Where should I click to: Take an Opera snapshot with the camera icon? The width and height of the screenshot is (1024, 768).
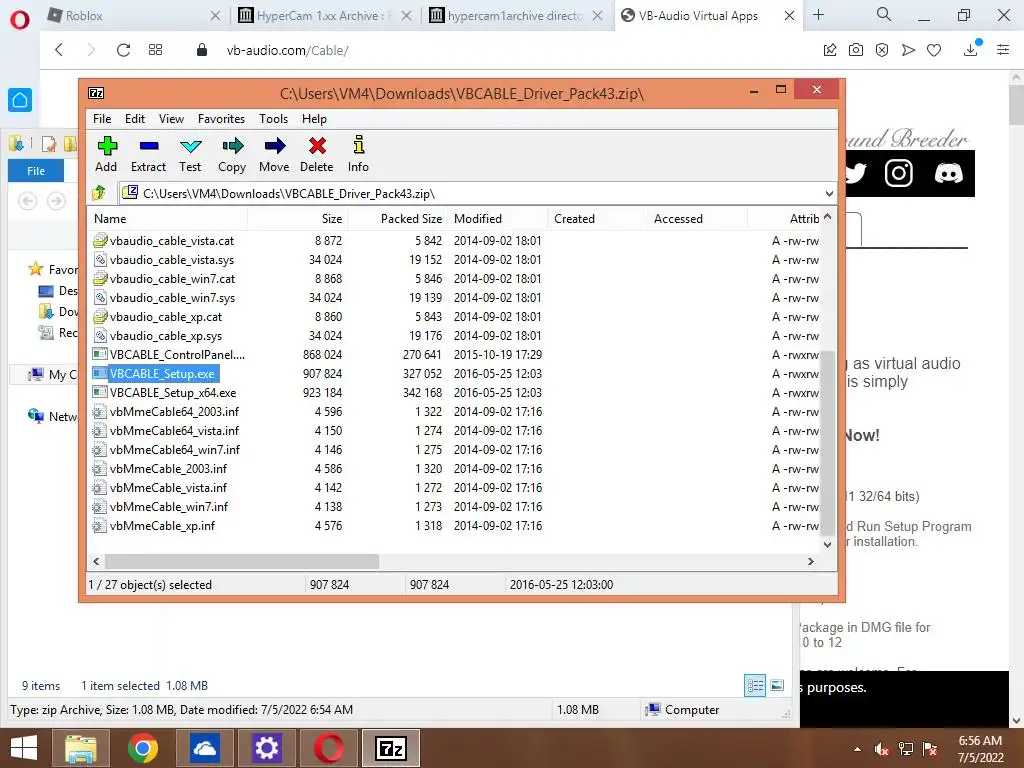(856, 50)
